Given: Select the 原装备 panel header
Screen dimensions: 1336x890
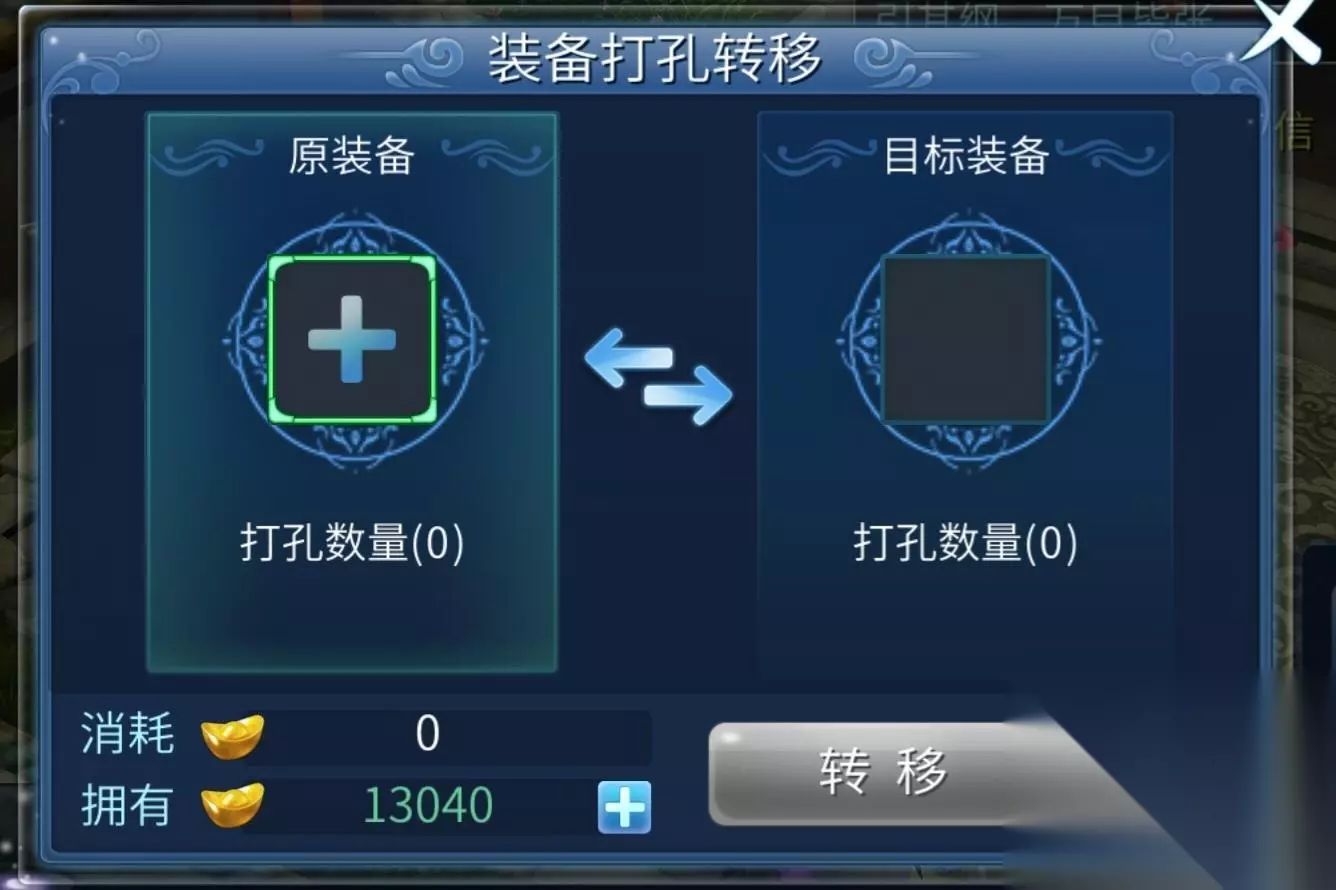Looking at the screenshot, I should pyautogui.click(x=352, y=156).
